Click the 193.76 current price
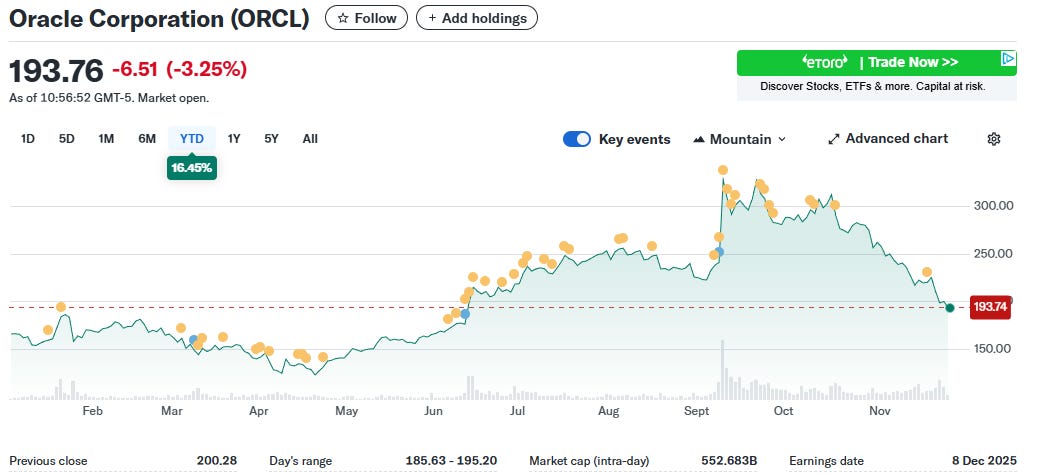 click(56, 70)
